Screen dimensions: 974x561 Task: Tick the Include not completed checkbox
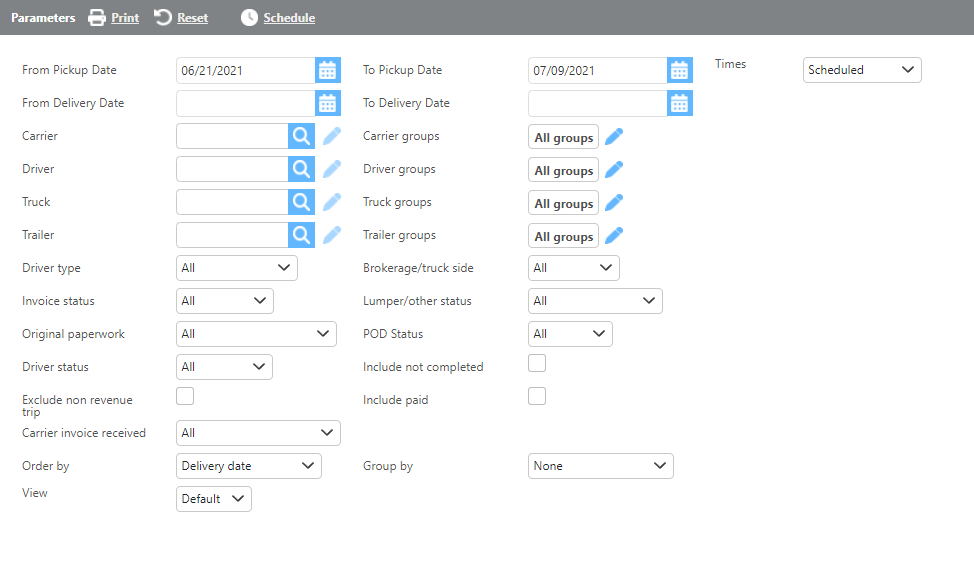point(537,363)
